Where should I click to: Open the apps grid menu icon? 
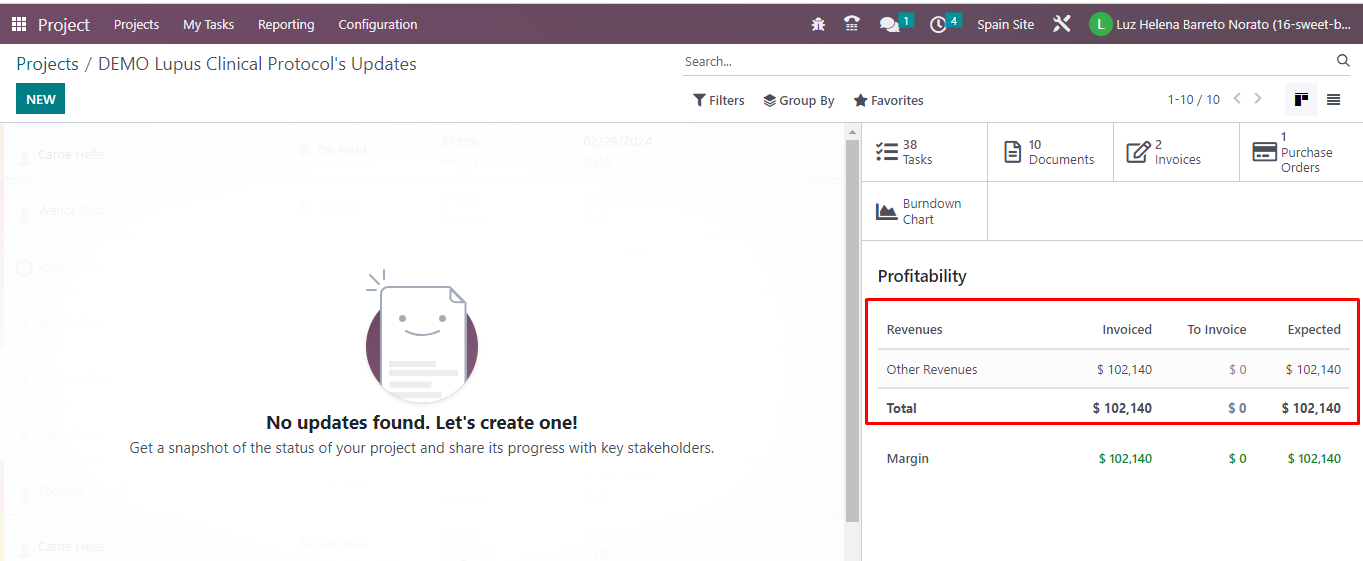19,24
